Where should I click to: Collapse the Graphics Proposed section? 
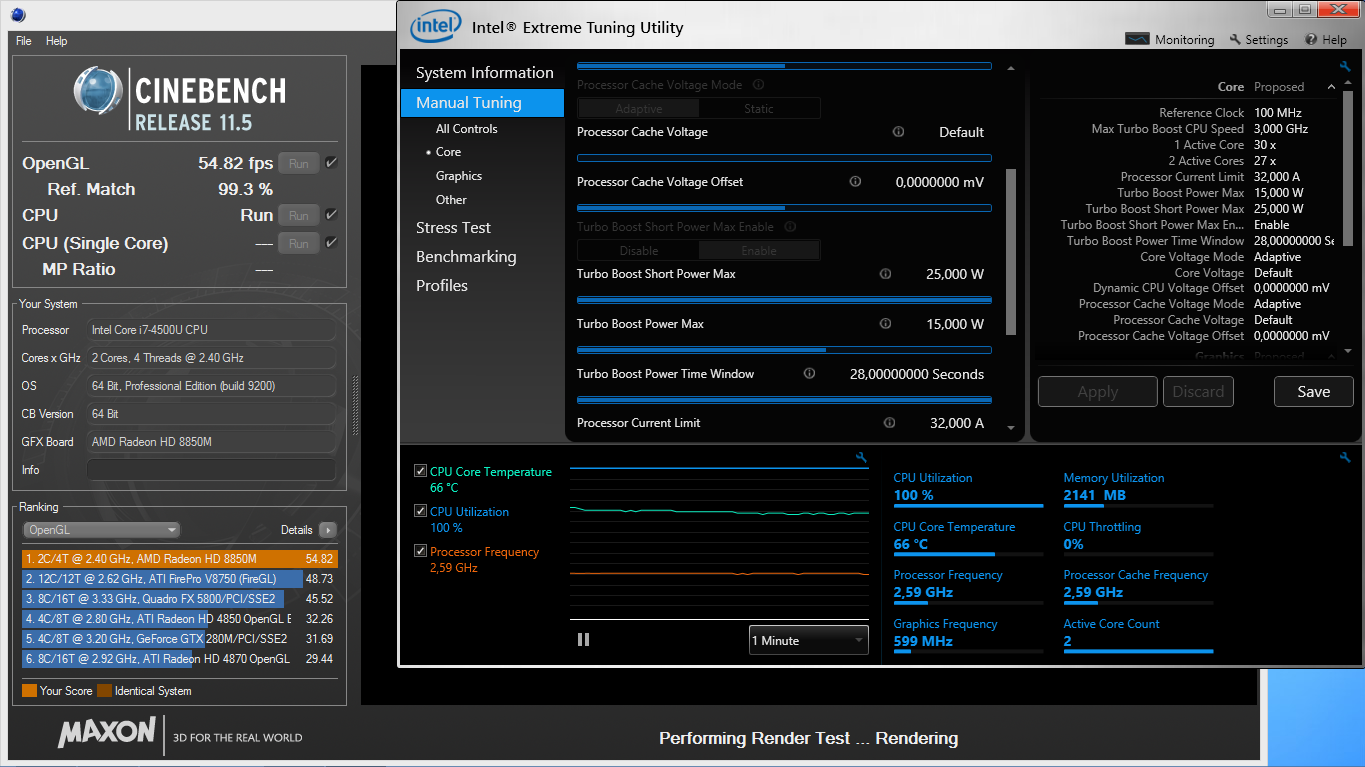(x=1331, y=356)
